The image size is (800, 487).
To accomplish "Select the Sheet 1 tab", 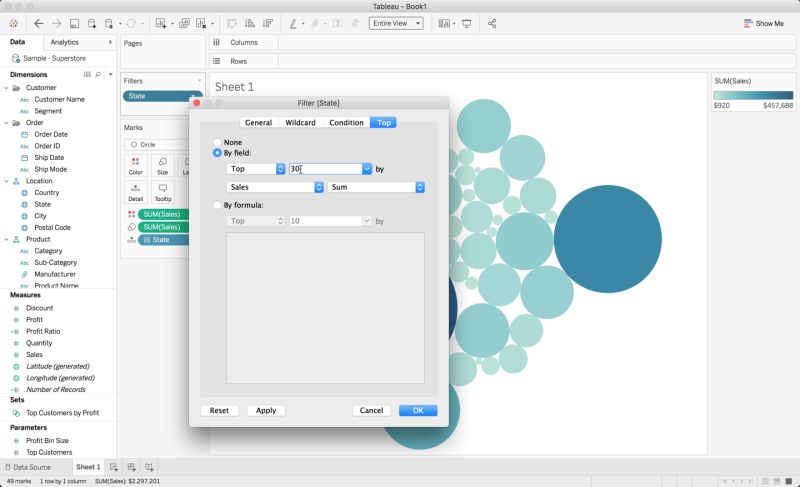I will (88, 467).
